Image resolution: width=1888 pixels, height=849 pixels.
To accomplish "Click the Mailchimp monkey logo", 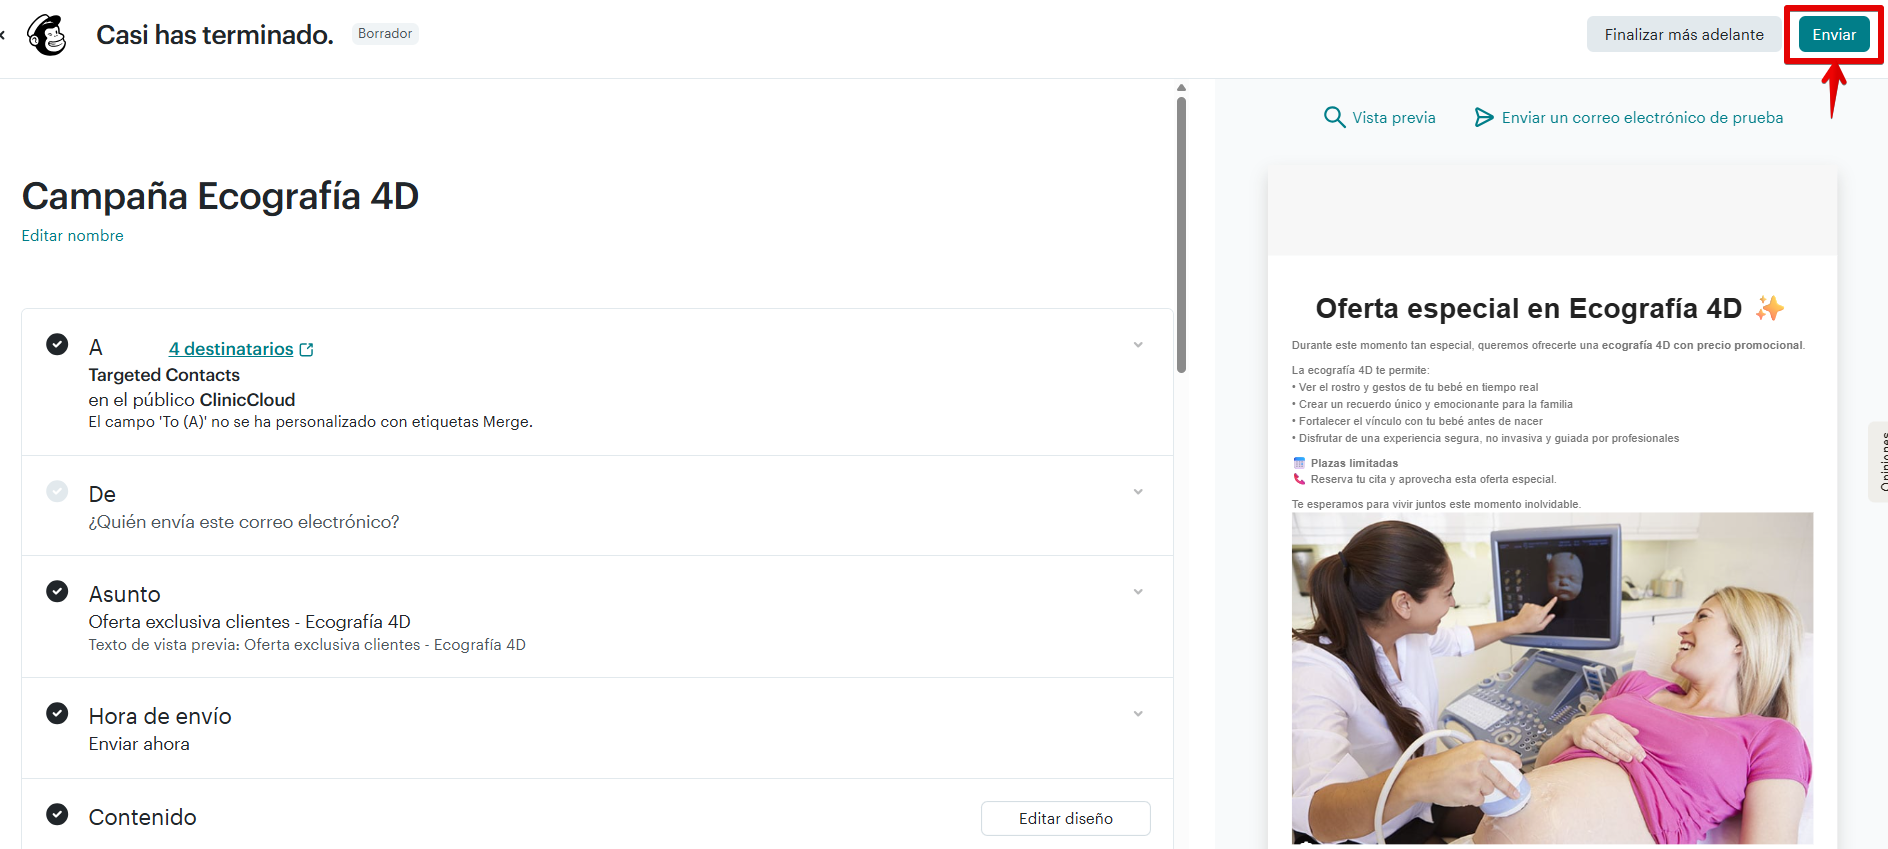I will coord(47,35).
